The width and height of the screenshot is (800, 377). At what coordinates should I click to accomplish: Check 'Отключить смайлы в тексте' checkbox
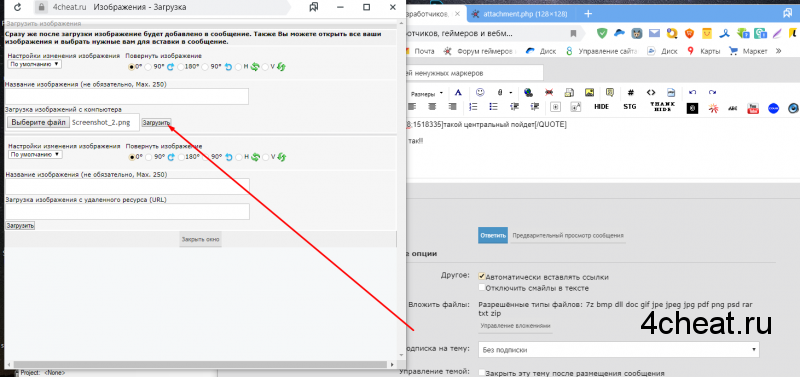coord(482,287)
